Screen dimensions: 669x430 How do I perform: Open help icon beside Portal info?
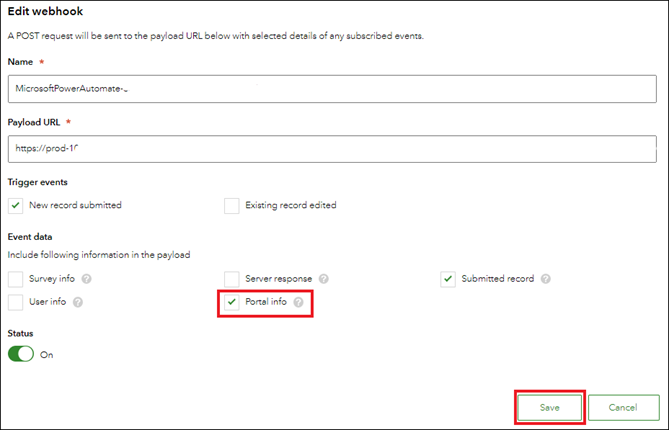point(299,302)
